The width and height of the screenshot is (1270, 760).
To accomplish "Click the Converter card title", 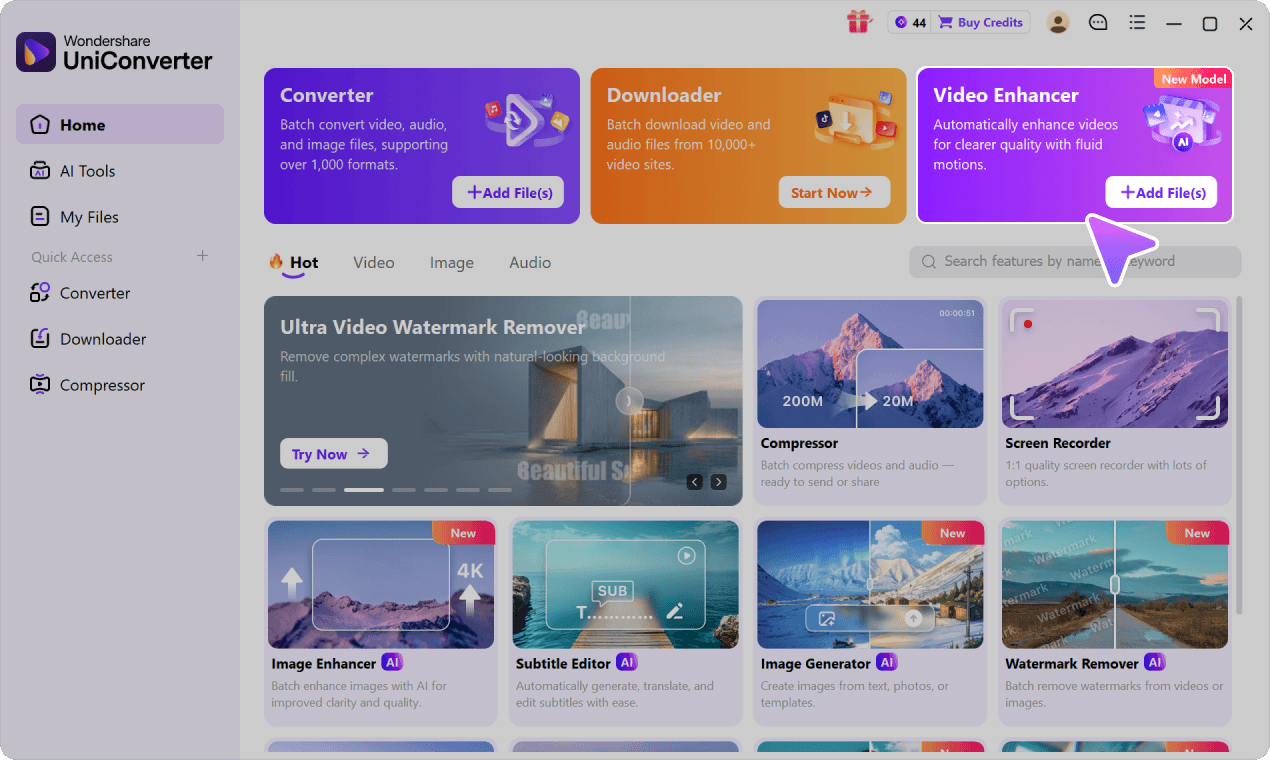I will pos(327,96).
